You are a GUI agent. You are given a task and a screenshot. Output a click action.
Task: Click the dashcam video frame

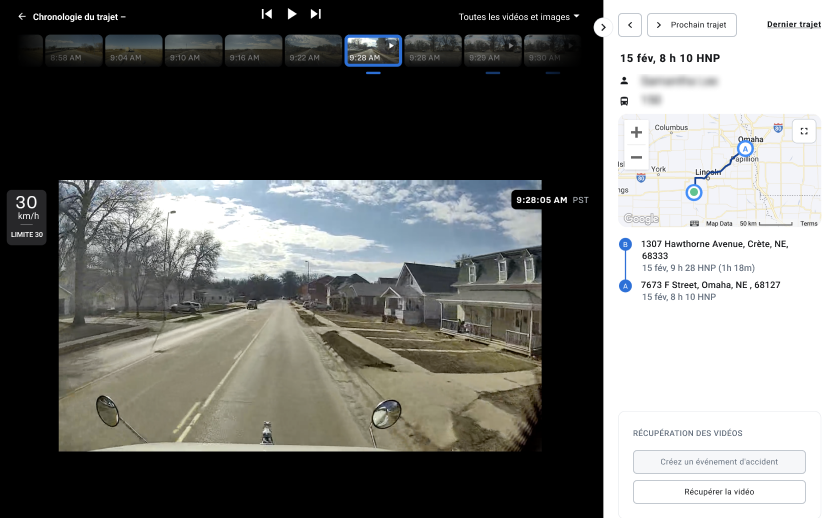(x=300, y=315)
